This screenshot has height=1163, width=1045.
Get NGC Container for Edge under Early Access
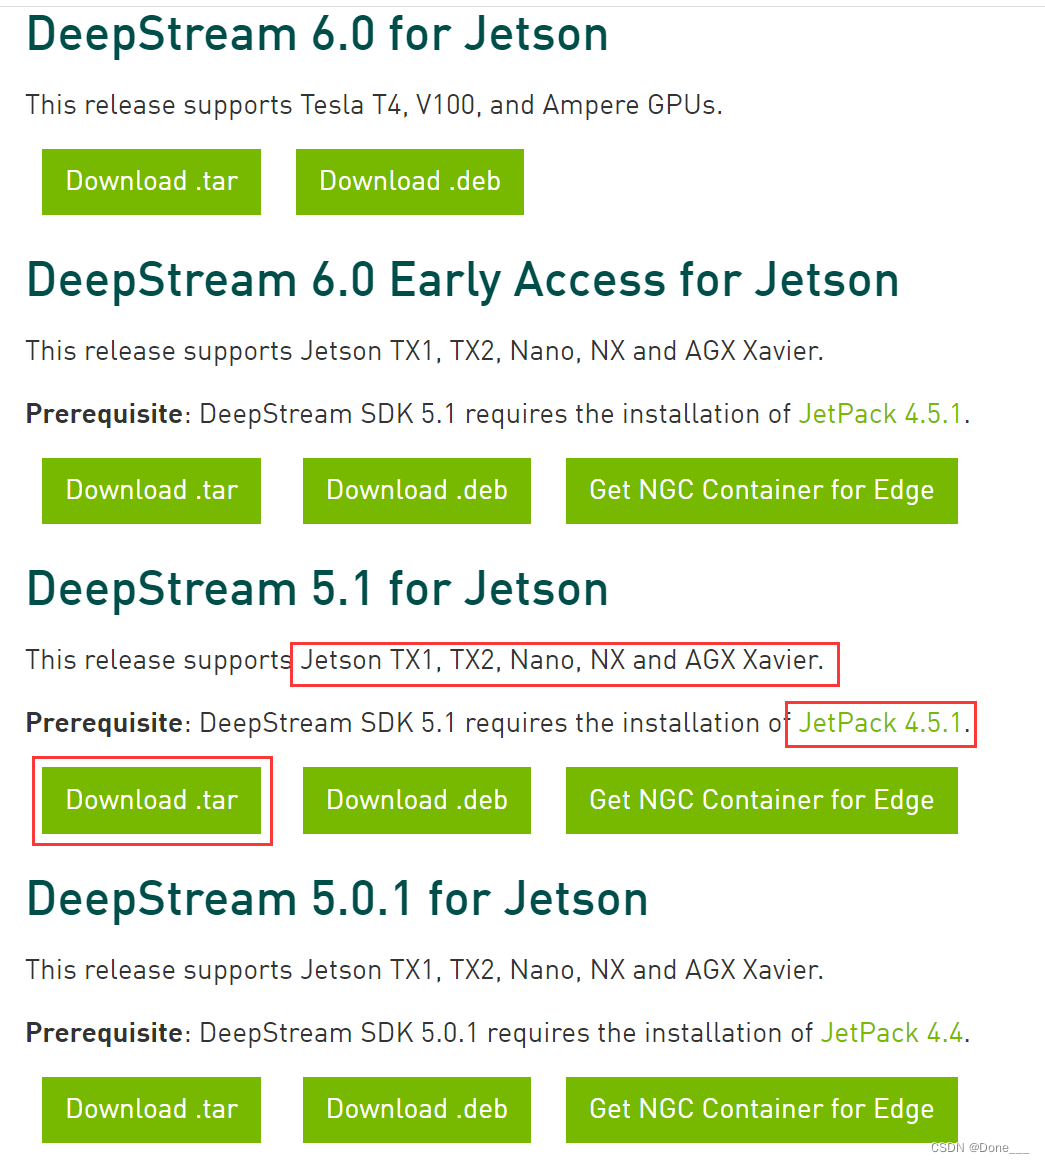pyautogui.click(x=761, y=490)
